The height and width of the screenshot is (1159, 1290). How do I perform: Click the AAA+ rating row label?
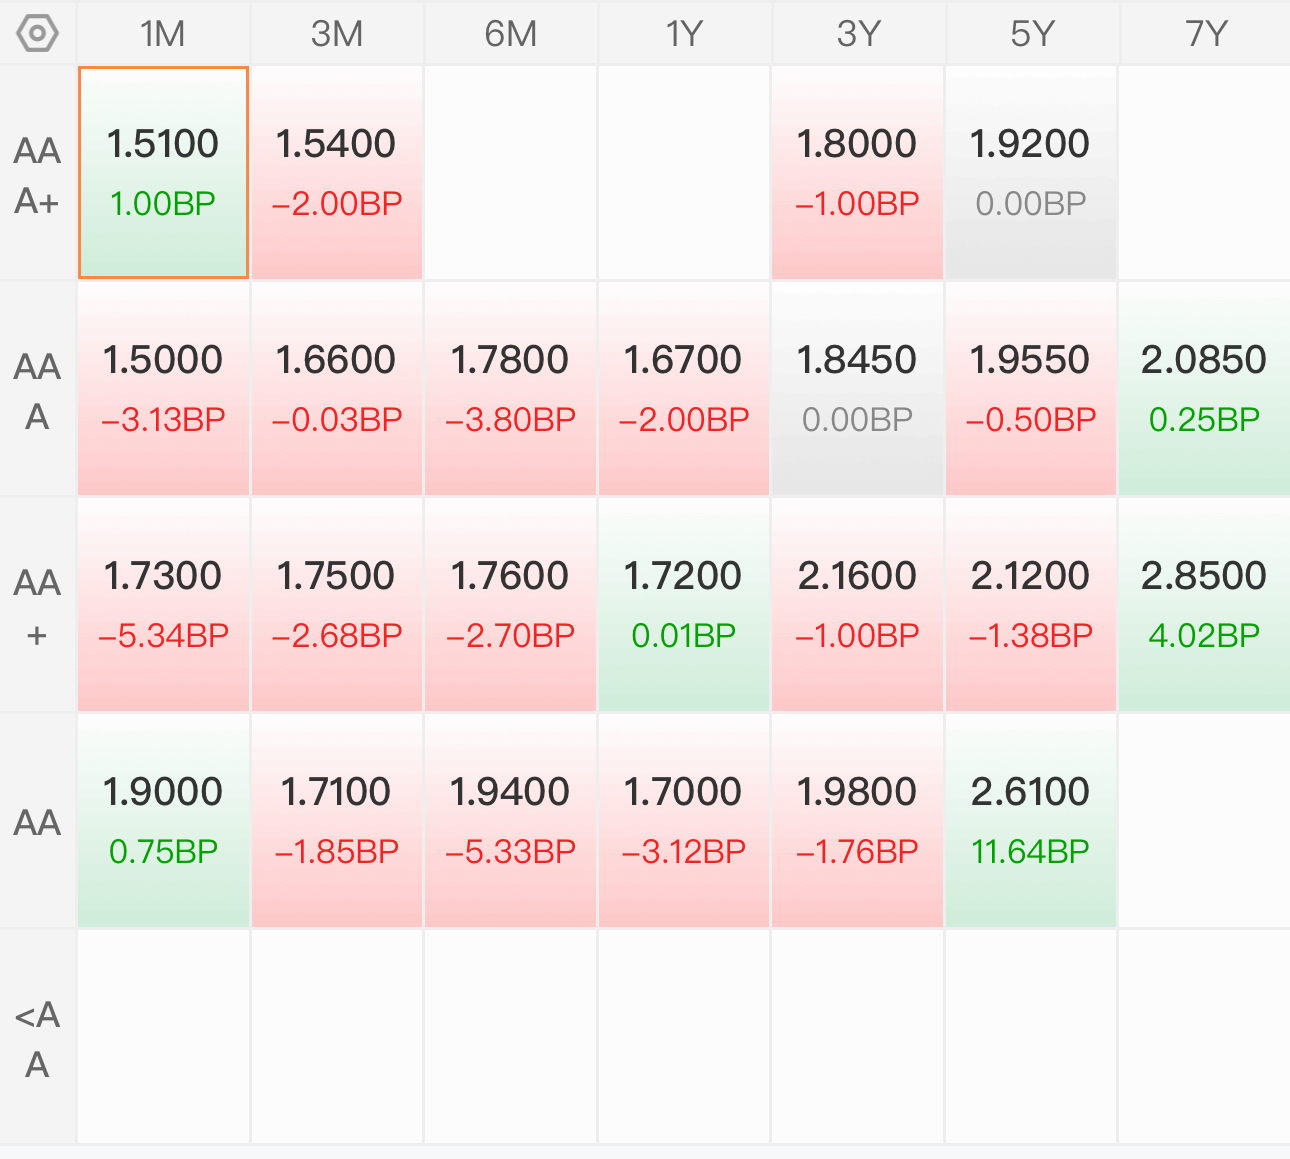click(38, 175)
